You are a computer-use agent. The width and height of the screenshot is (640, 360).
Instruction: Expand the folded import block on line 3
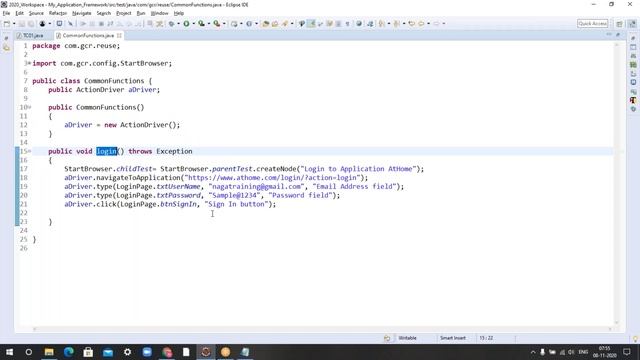(29, 63)
